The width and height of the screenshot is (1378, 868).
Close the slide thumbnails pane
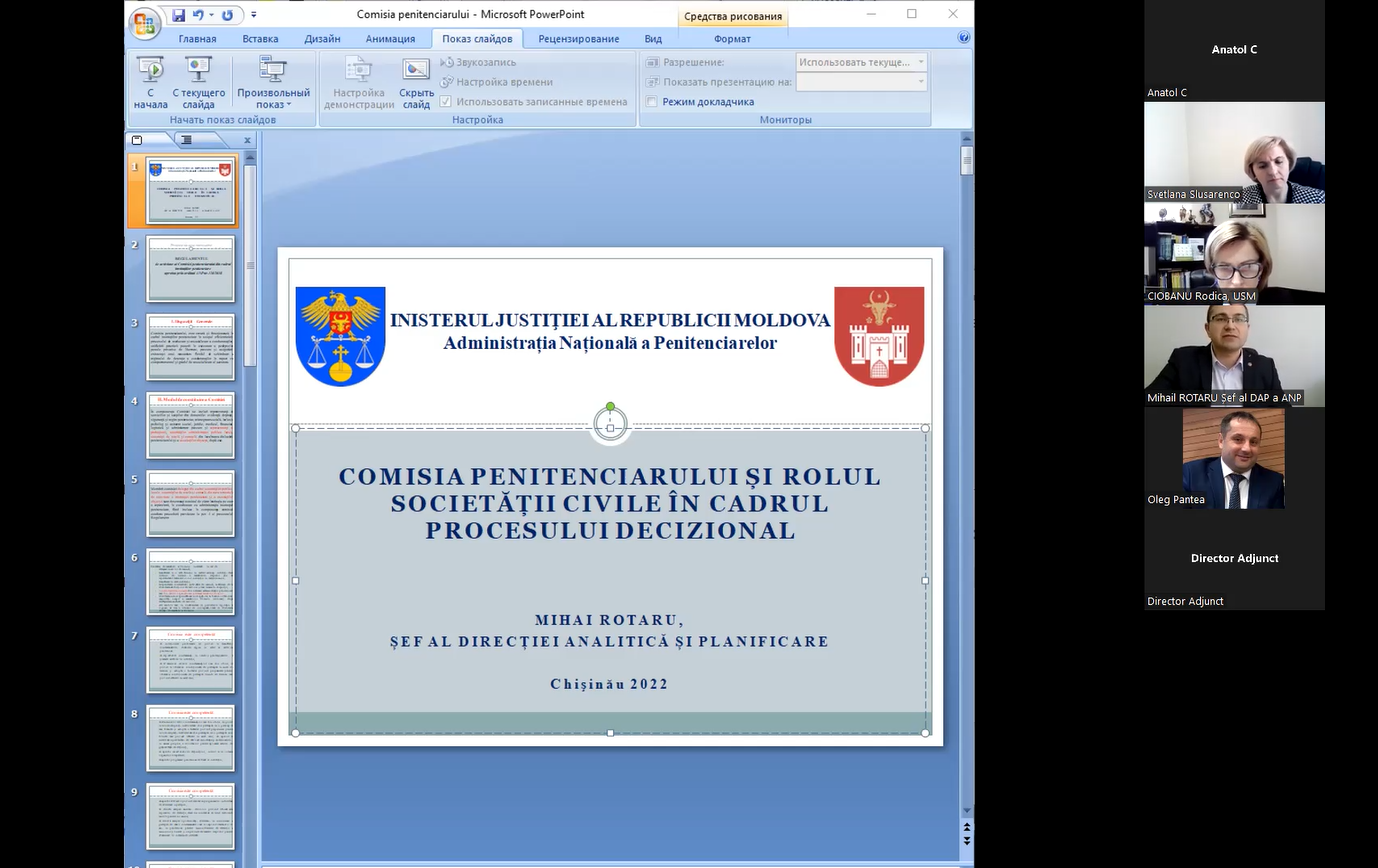(x=247, y=140)
